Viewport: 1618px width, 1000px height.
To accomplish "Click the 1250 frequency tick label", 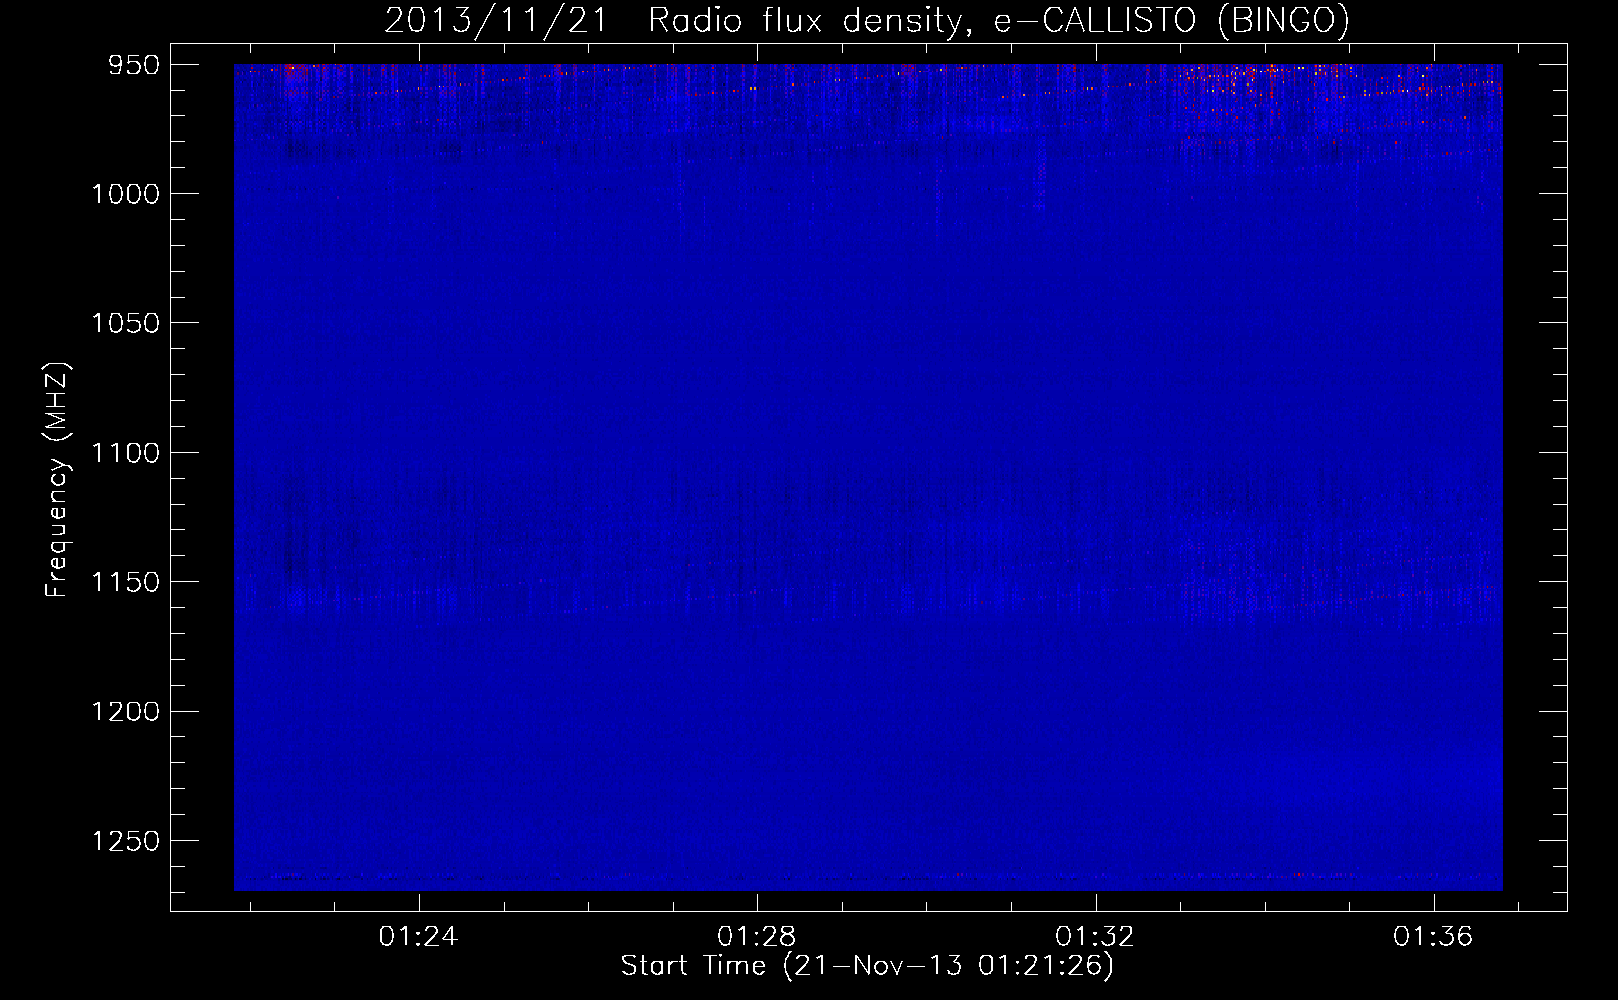I will (125, 841).
